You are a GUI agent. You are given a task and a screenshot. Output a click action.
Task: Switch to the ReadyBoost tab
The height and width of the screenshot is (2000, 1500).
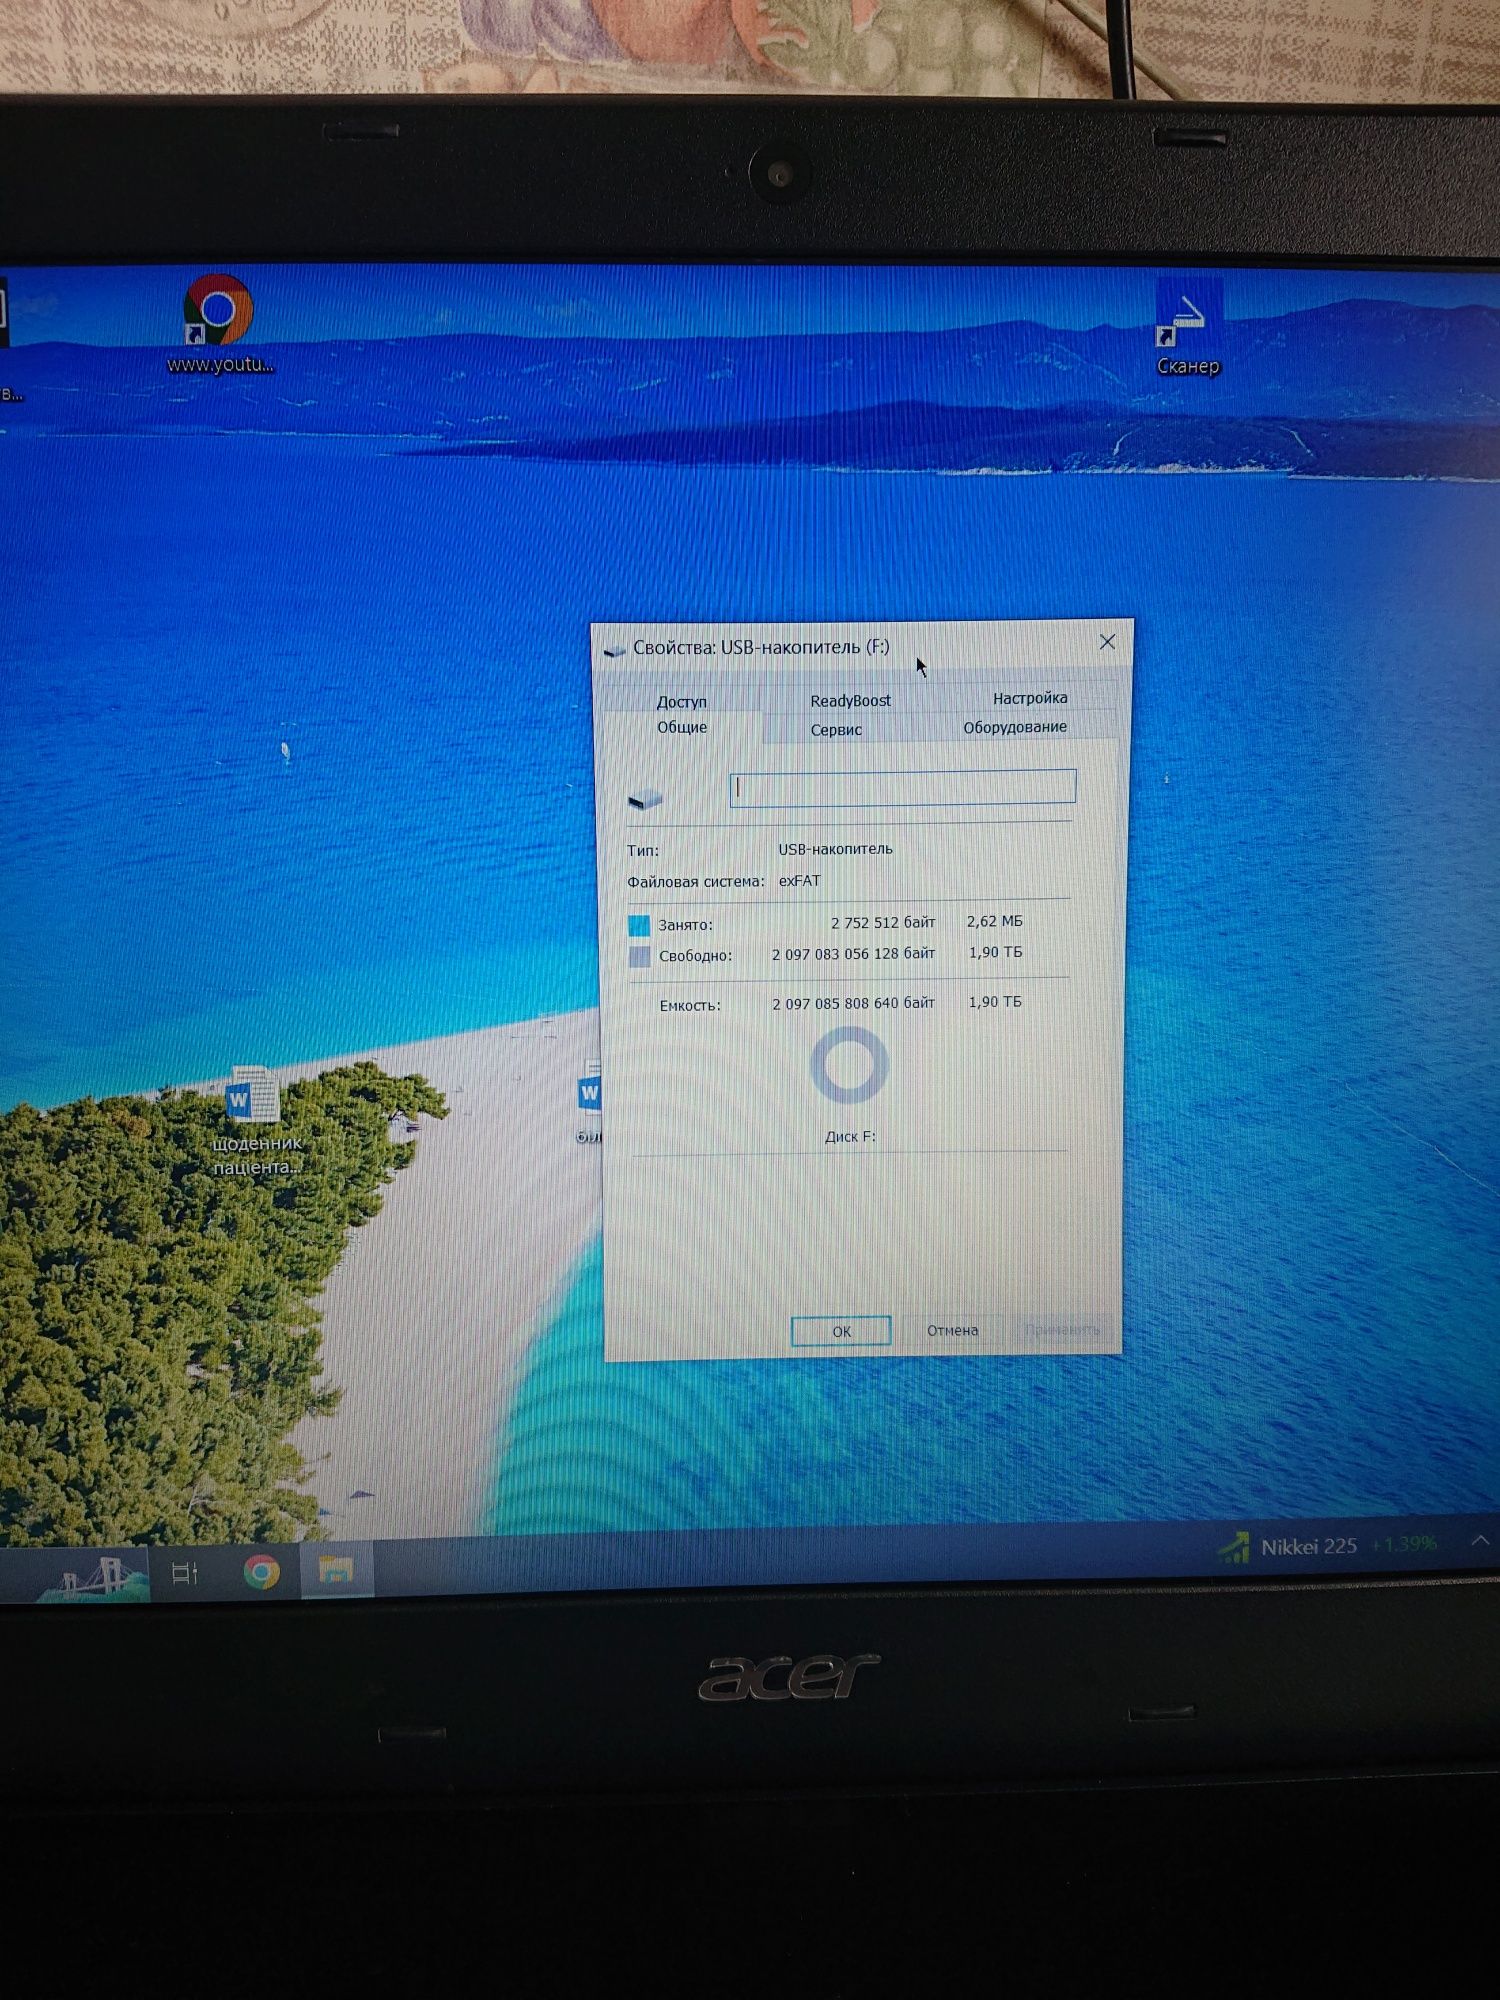pyautogui.click(x=850, y=700)
